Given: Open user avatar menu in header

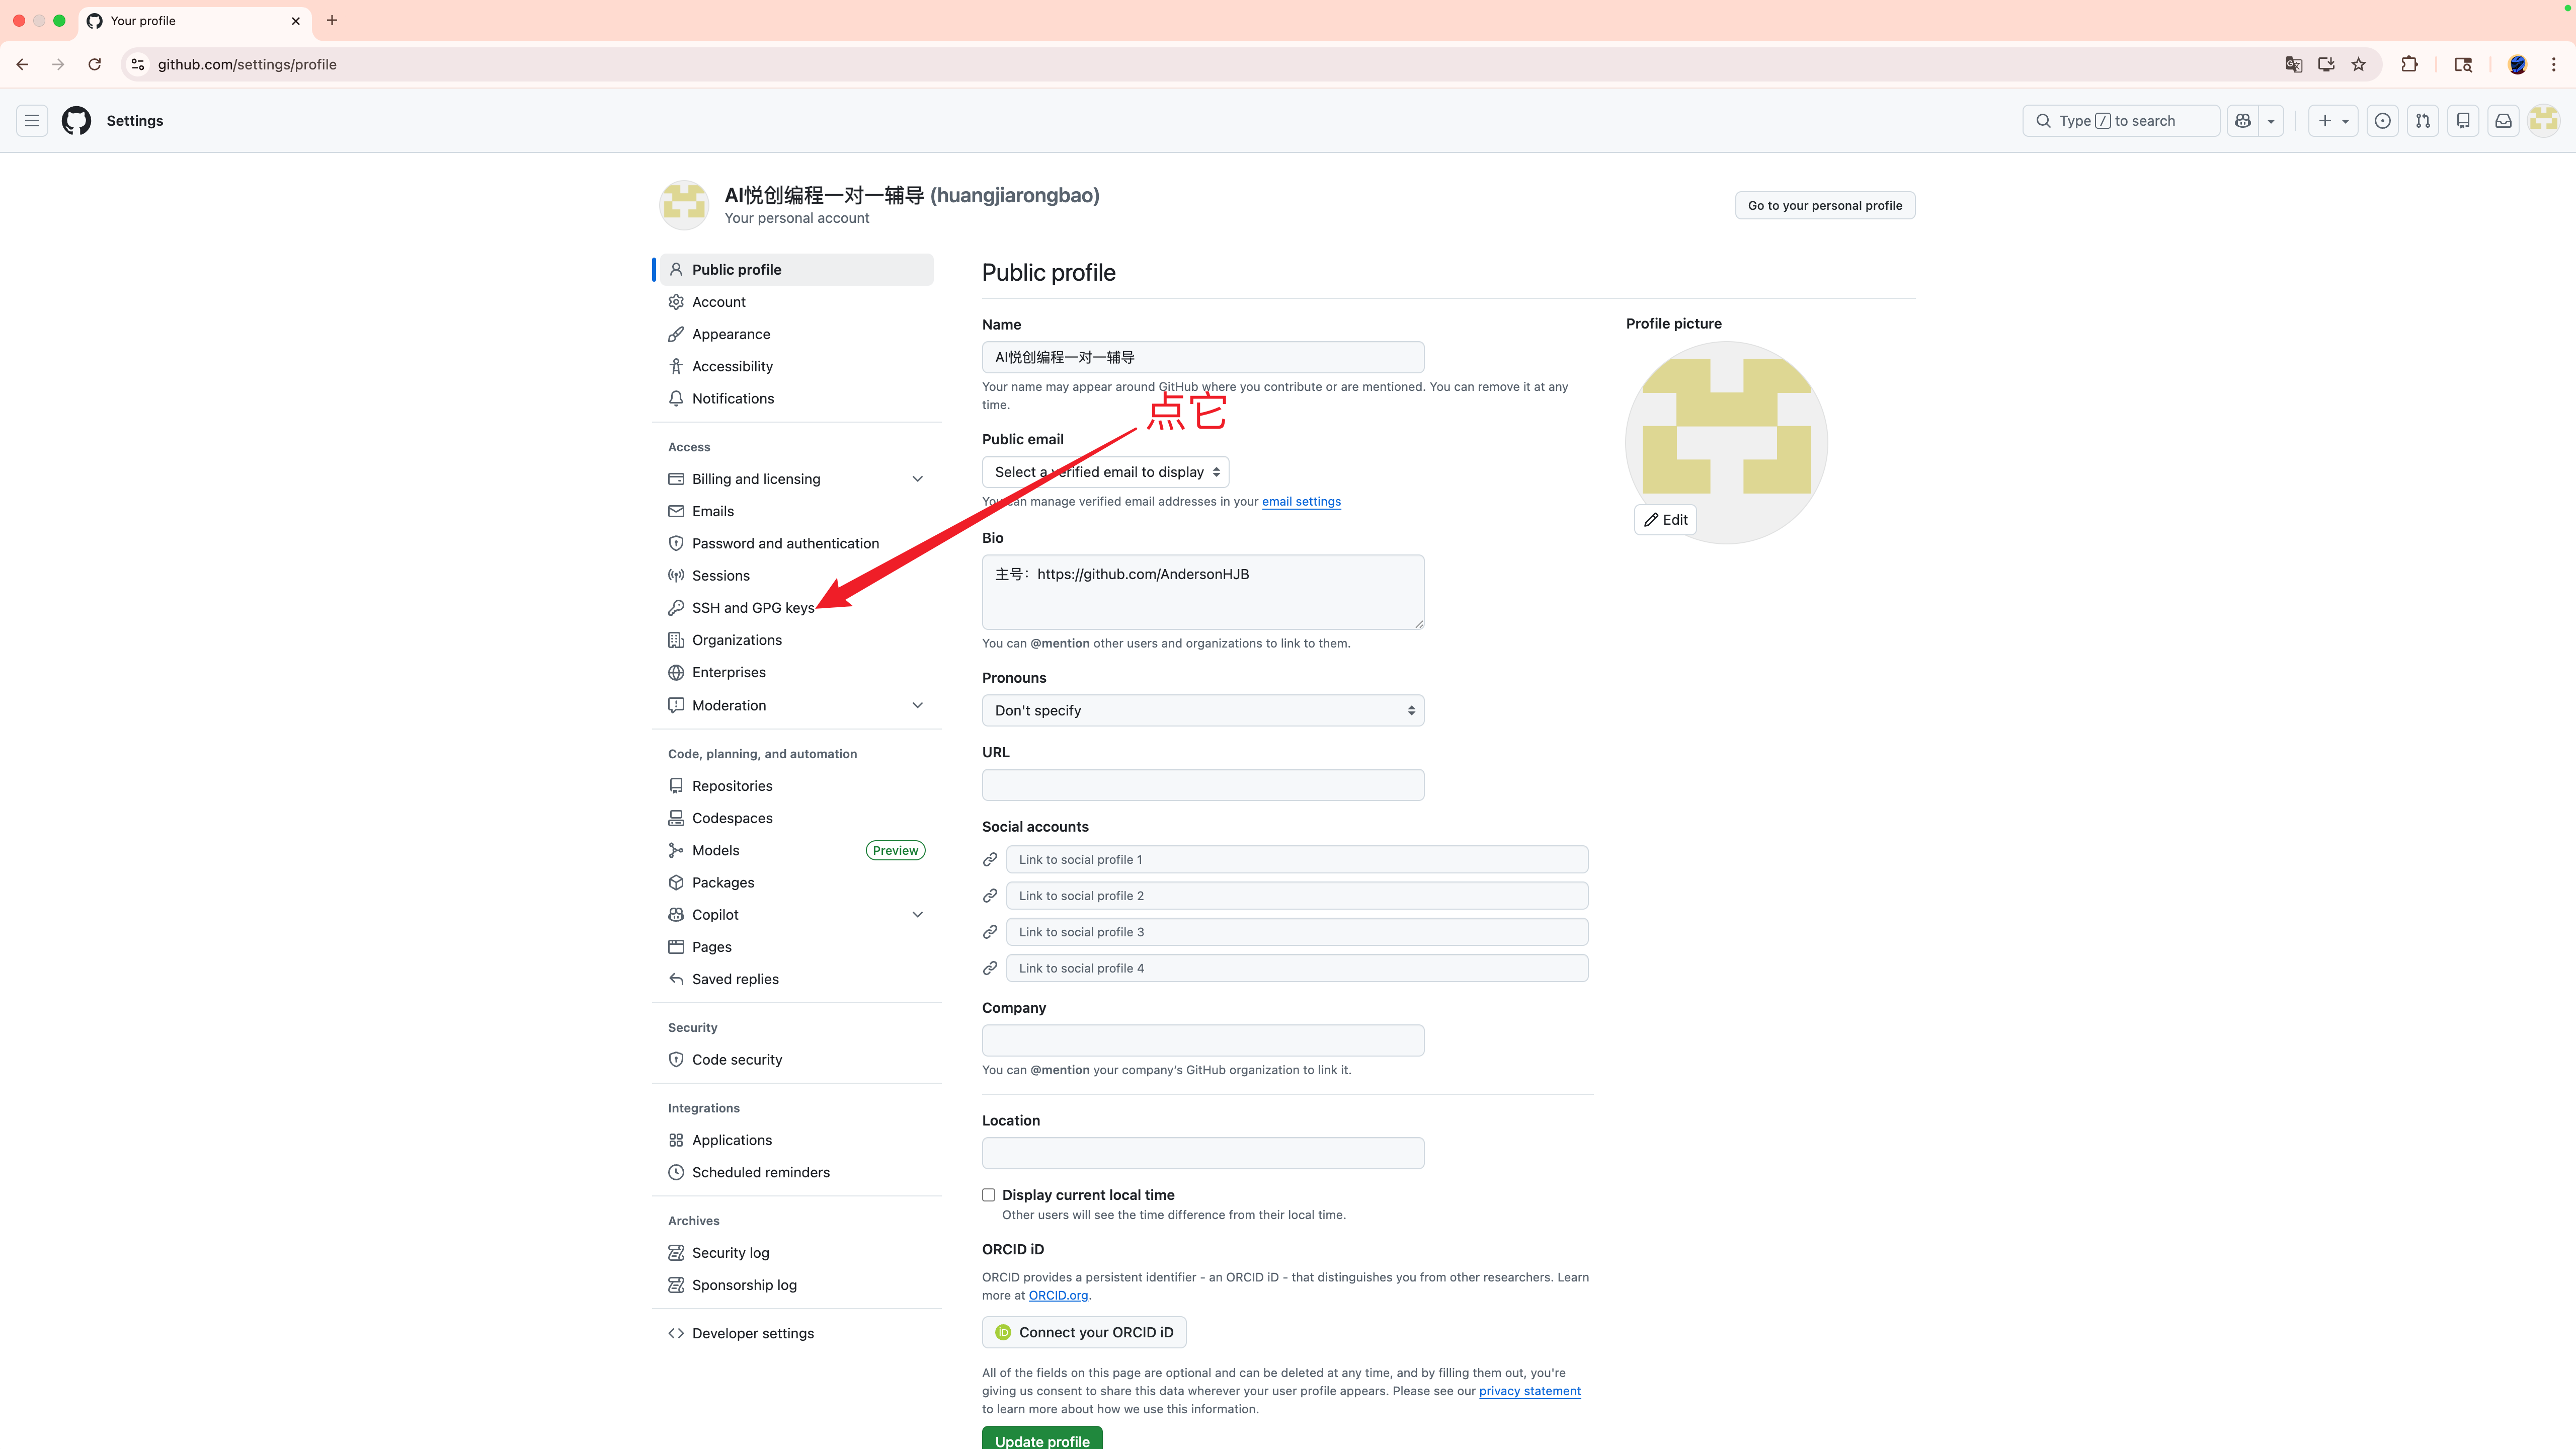Looking at the screenshot, I should [x=2543, y=121].
